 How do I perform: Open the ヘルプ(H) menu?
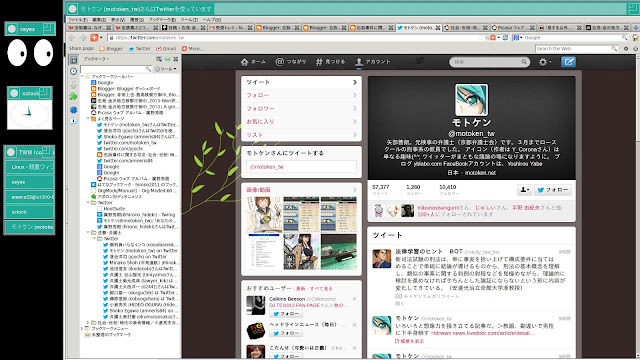tap(211, 20)
